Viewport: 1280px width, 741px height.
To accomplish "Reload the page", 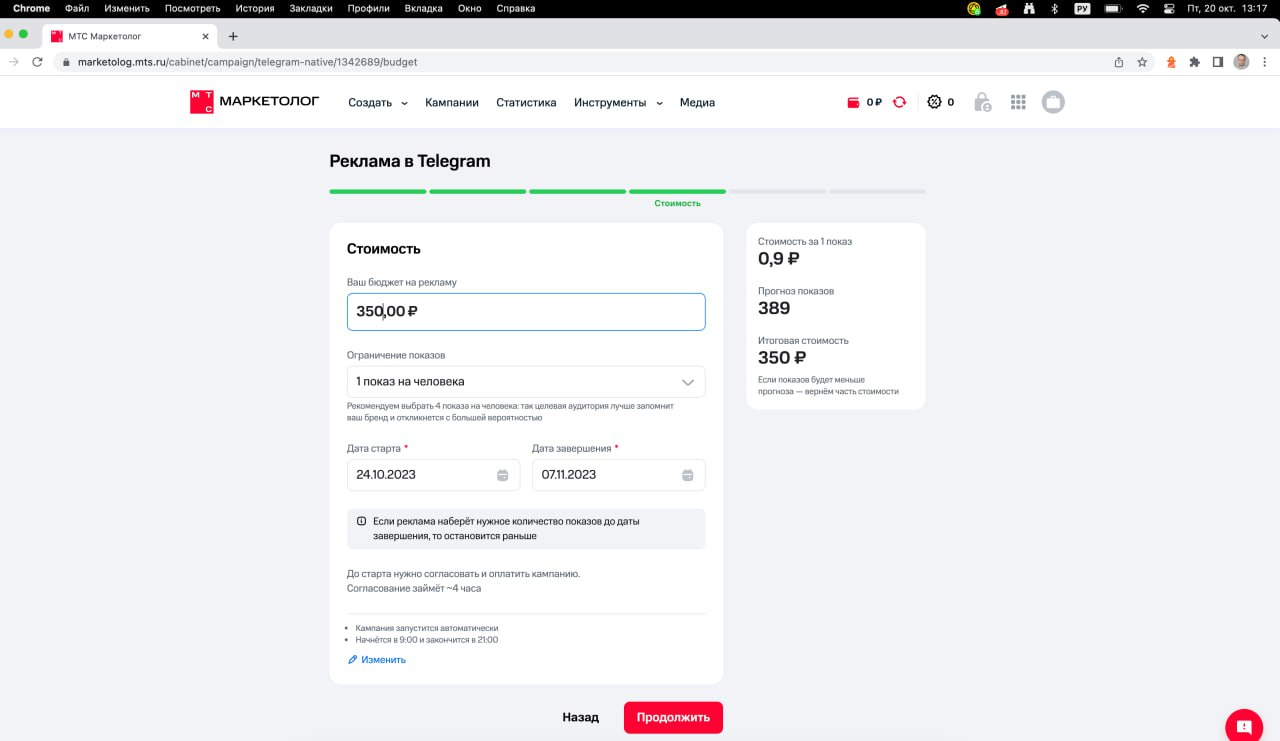I will tap(37, 62).
